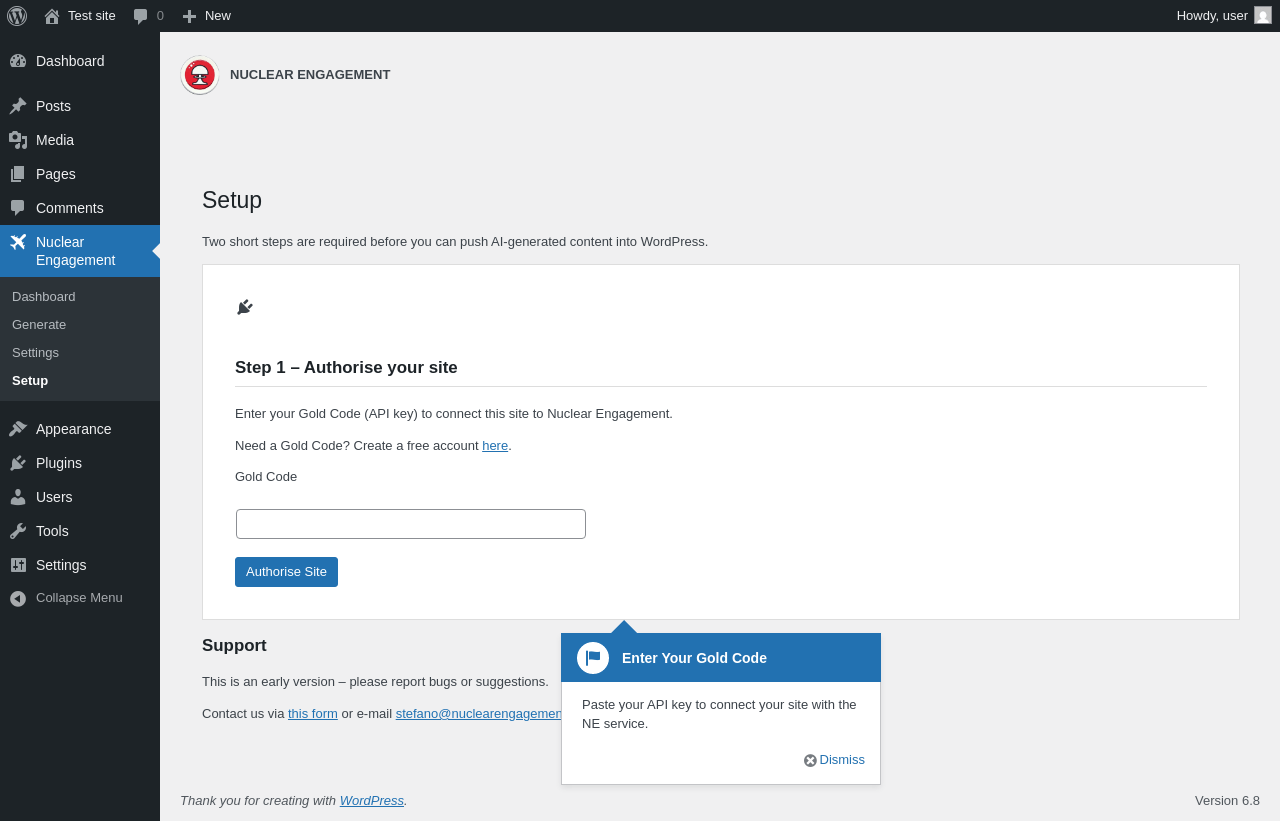Screen dimensions: 1280x821
Task: Click the user avatar in admin bar
Action: (x=1263, y=15)
